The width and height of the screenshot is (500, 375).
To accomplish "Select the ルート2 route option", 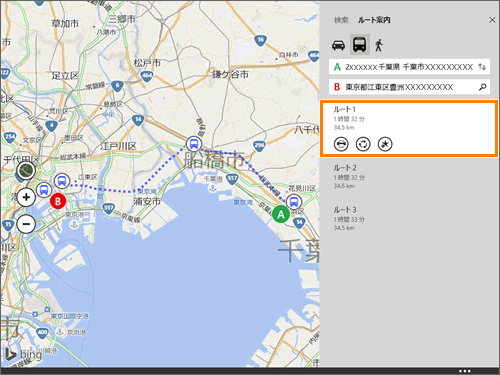I will 409,177.
